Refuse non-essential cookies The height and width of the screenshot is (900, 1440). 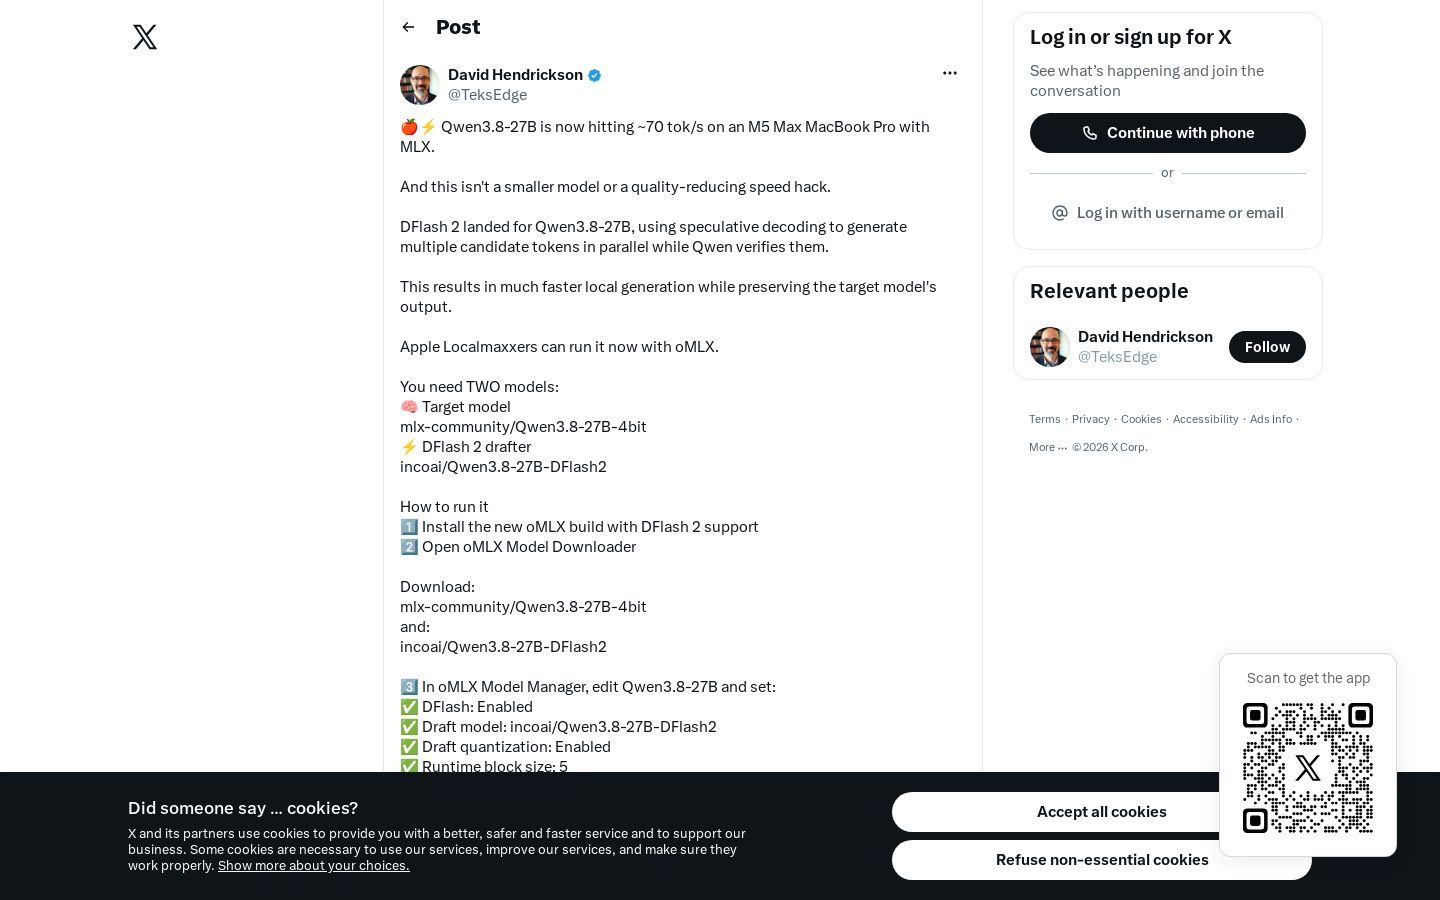1101,860
